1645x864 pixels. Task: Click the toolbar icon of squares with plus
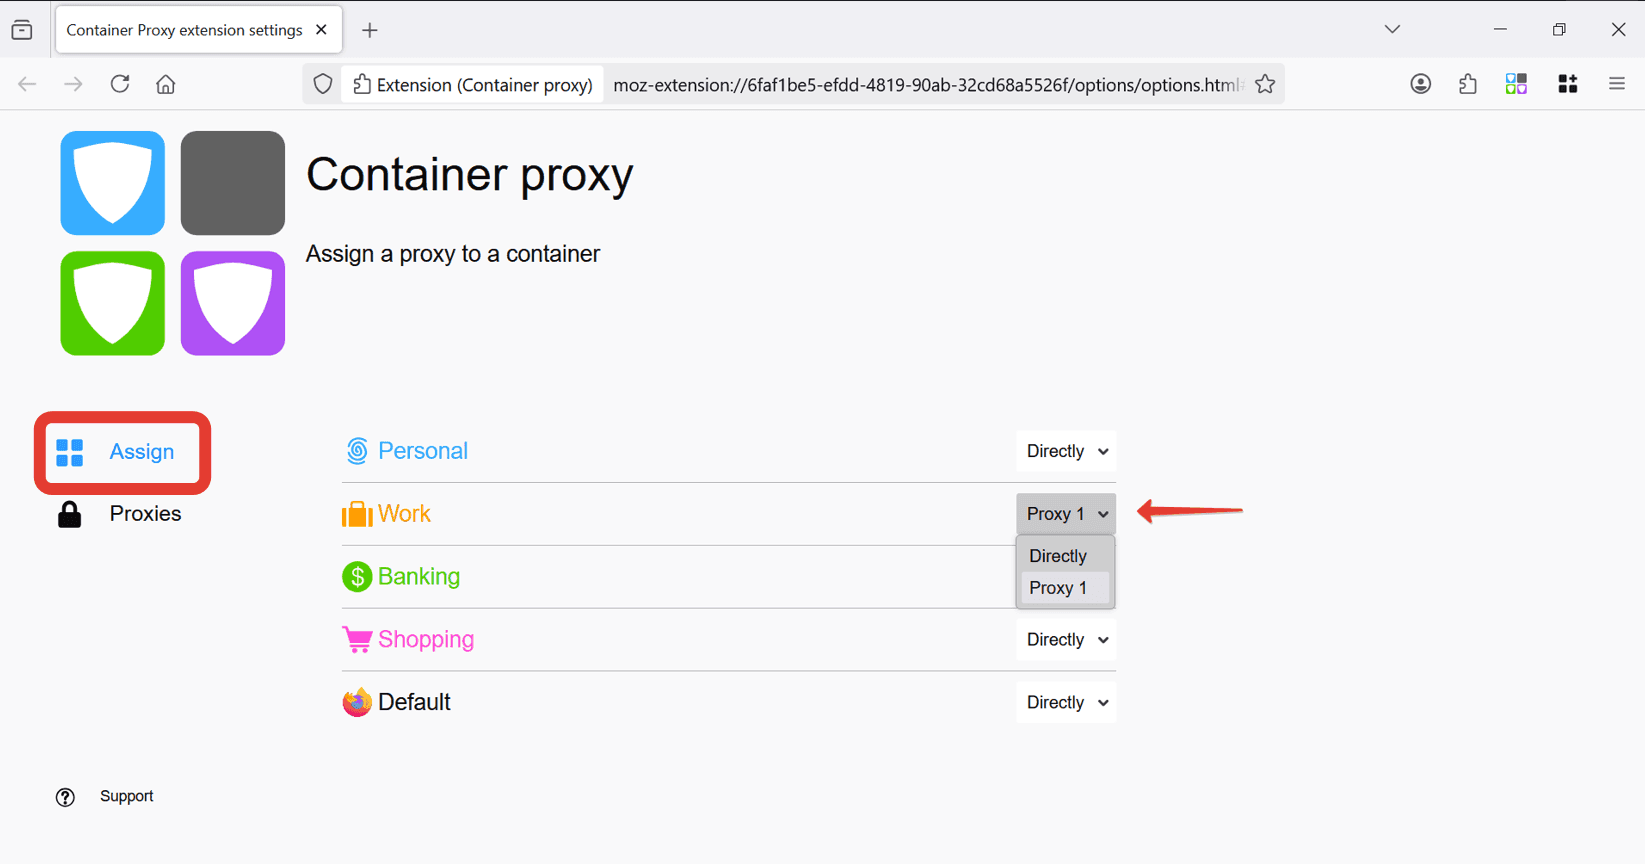click(x=1568, y=84)
